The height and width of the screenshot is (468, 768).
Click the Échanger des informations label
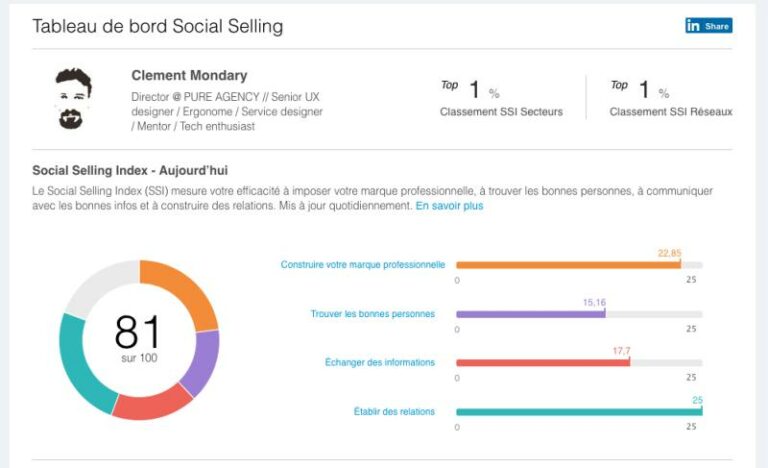coord(380,362)
